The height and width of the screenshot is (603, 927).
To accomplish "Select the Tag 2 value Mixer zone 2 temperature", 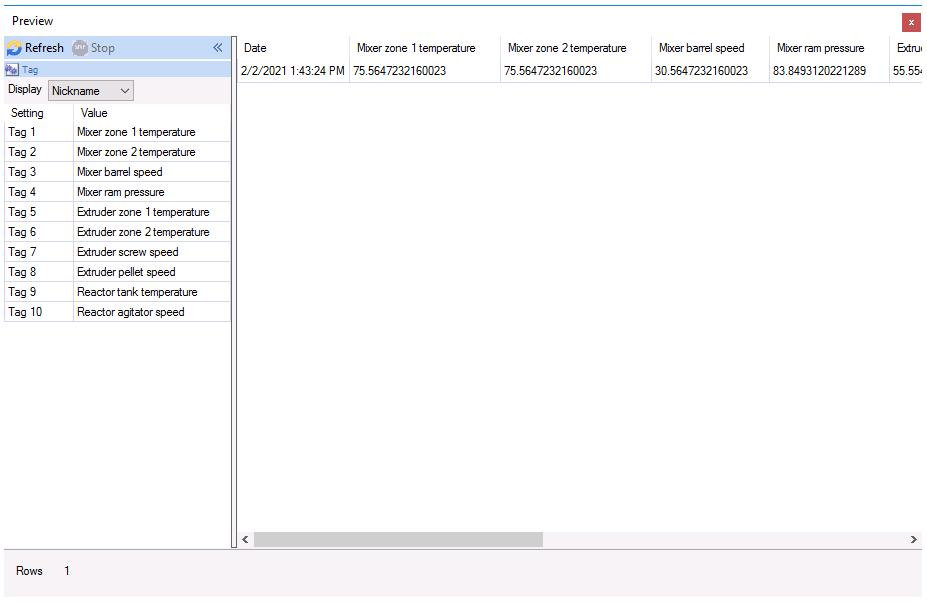I will point(152,153).
